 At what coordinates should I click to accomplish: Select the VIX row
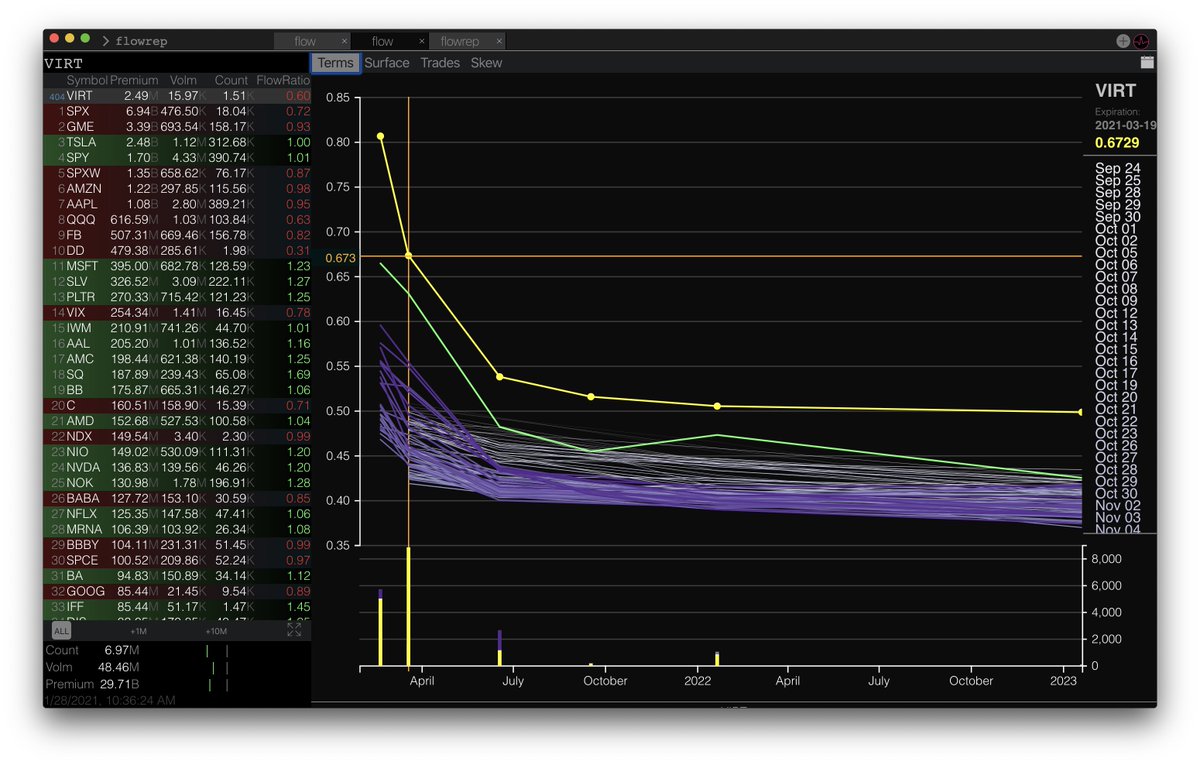tap(177, 312)
